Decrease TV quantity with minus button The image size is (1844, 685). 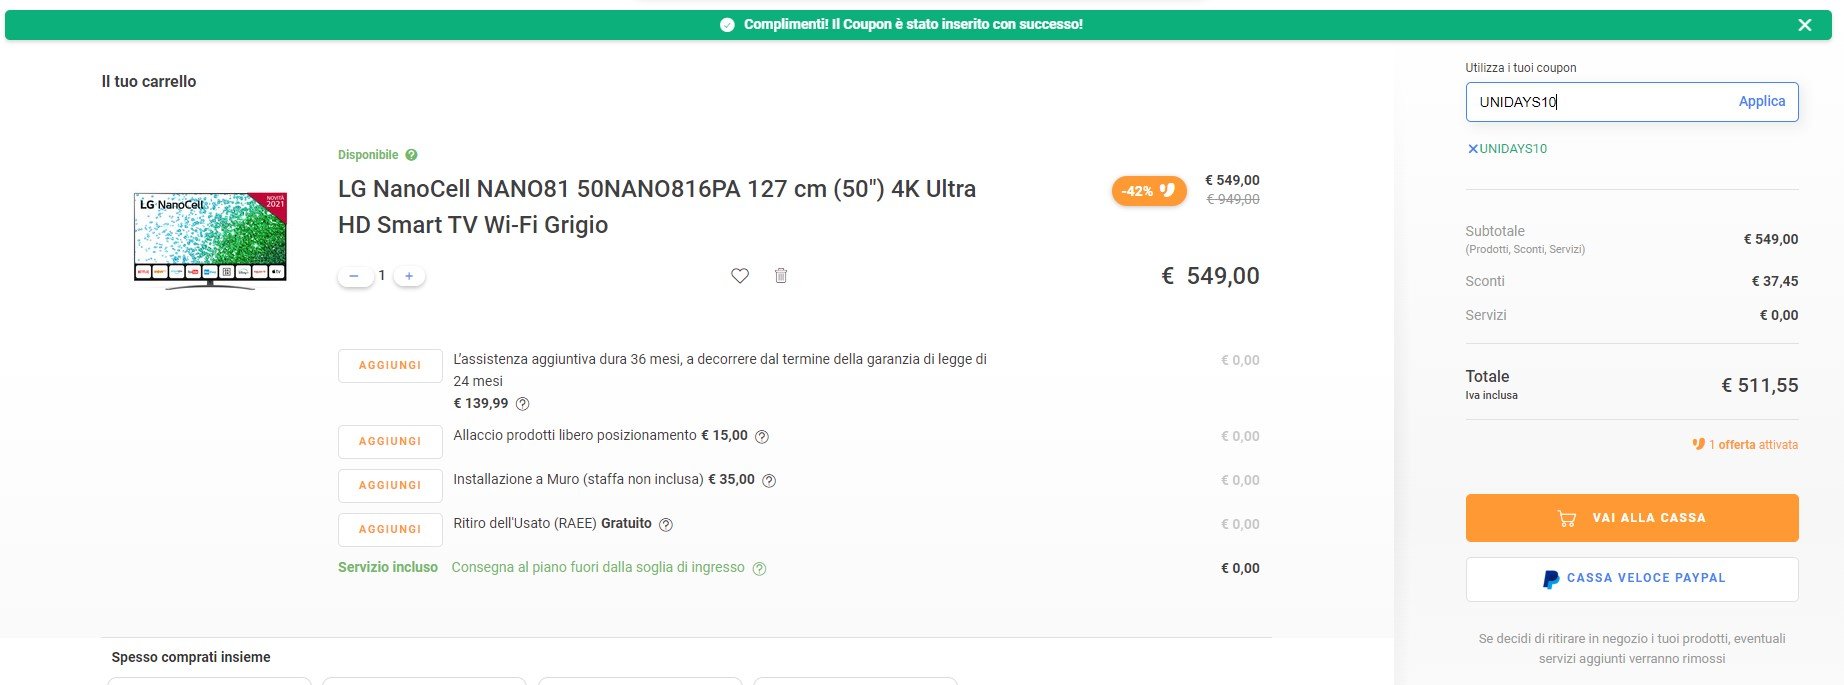coord(354,276)
